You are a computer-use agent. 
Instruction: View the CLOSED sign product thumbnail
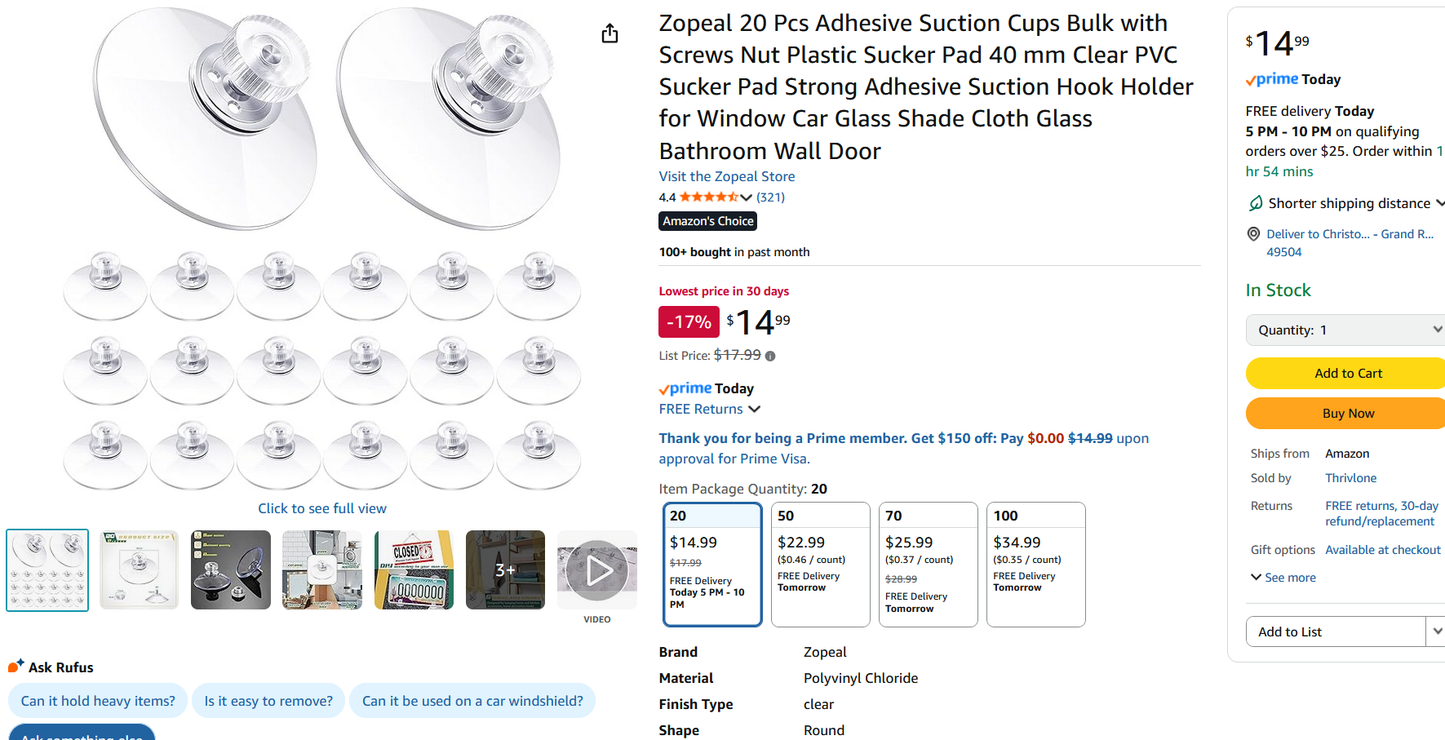[414, 570]
